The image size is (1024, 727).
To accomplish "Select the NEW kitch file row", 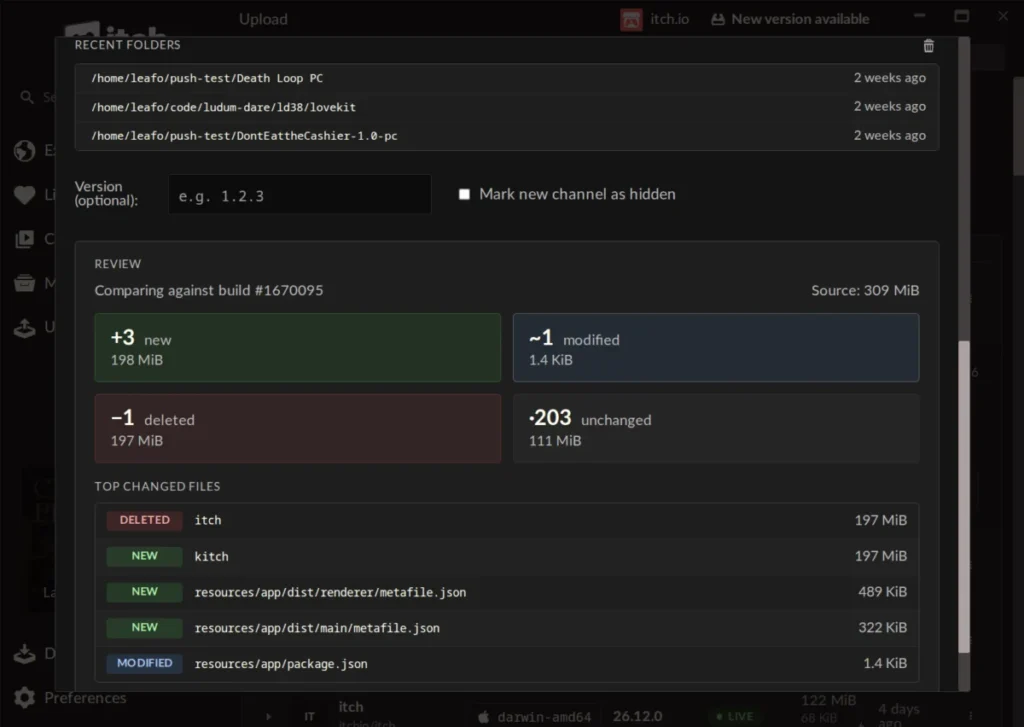I will [x=507, y=557].
